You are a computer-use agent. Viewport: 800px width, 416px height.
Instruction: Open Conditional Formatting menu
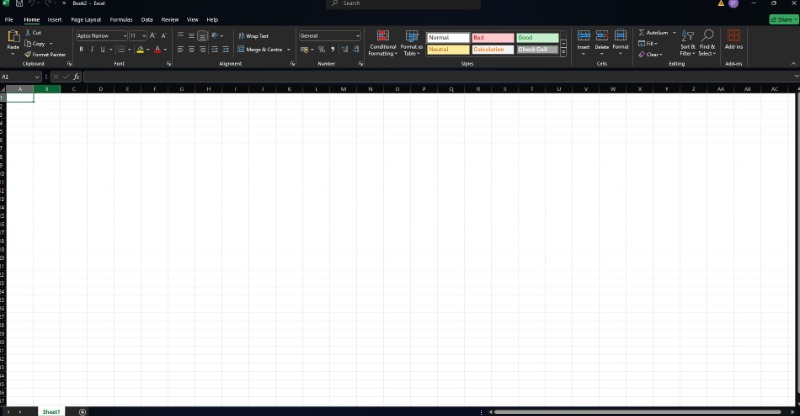pos(383,42)
